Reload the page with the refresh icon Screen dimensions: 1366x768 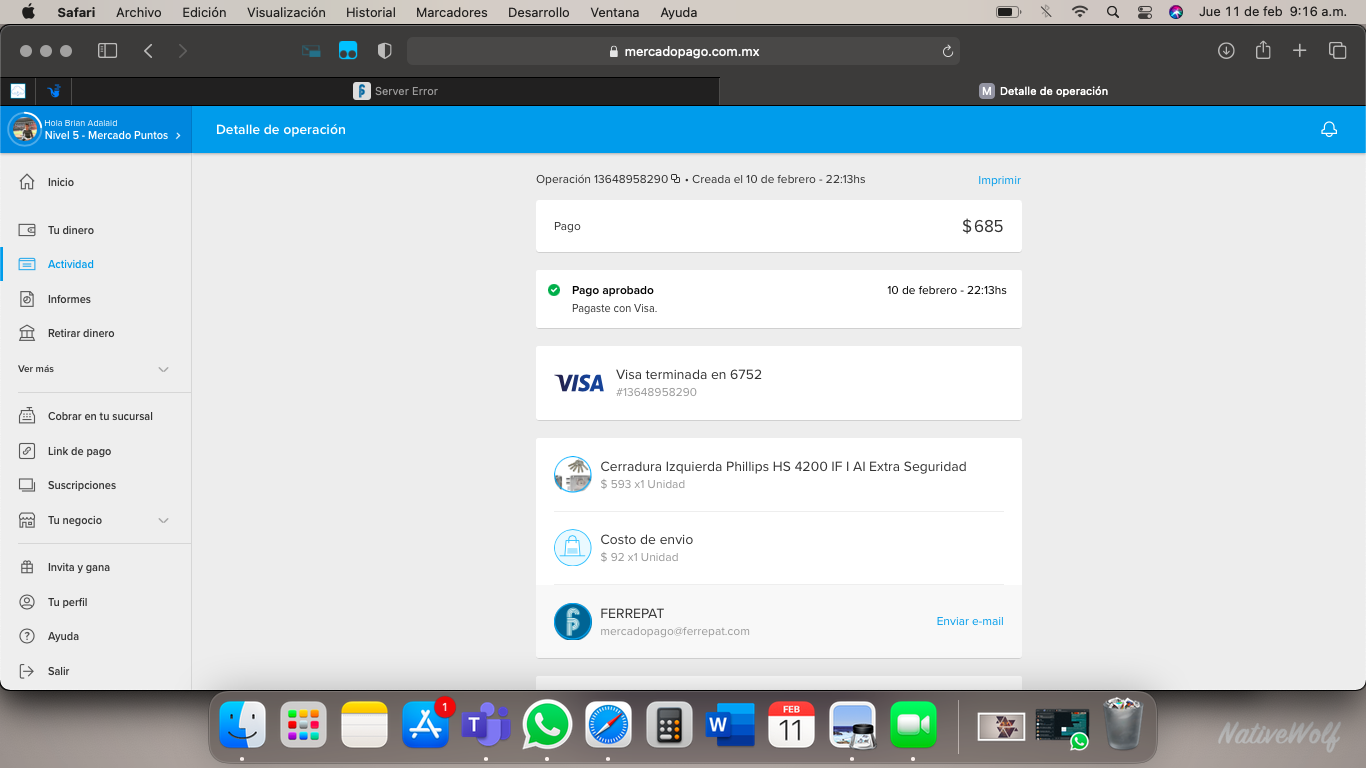[x=947, y=51]
